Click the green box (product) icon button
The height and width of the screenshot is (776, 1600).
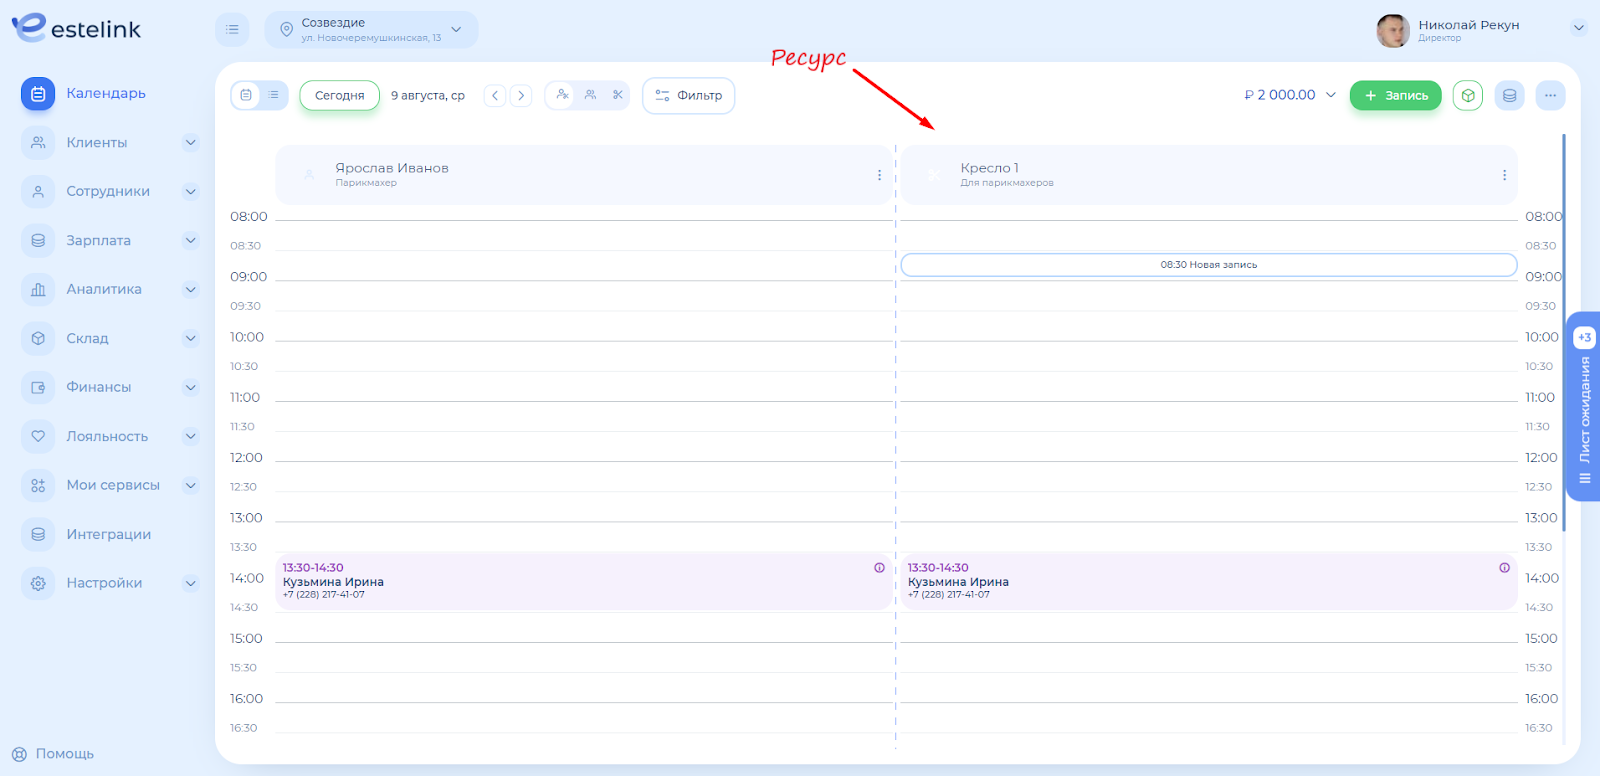[x=1467, y=96]
